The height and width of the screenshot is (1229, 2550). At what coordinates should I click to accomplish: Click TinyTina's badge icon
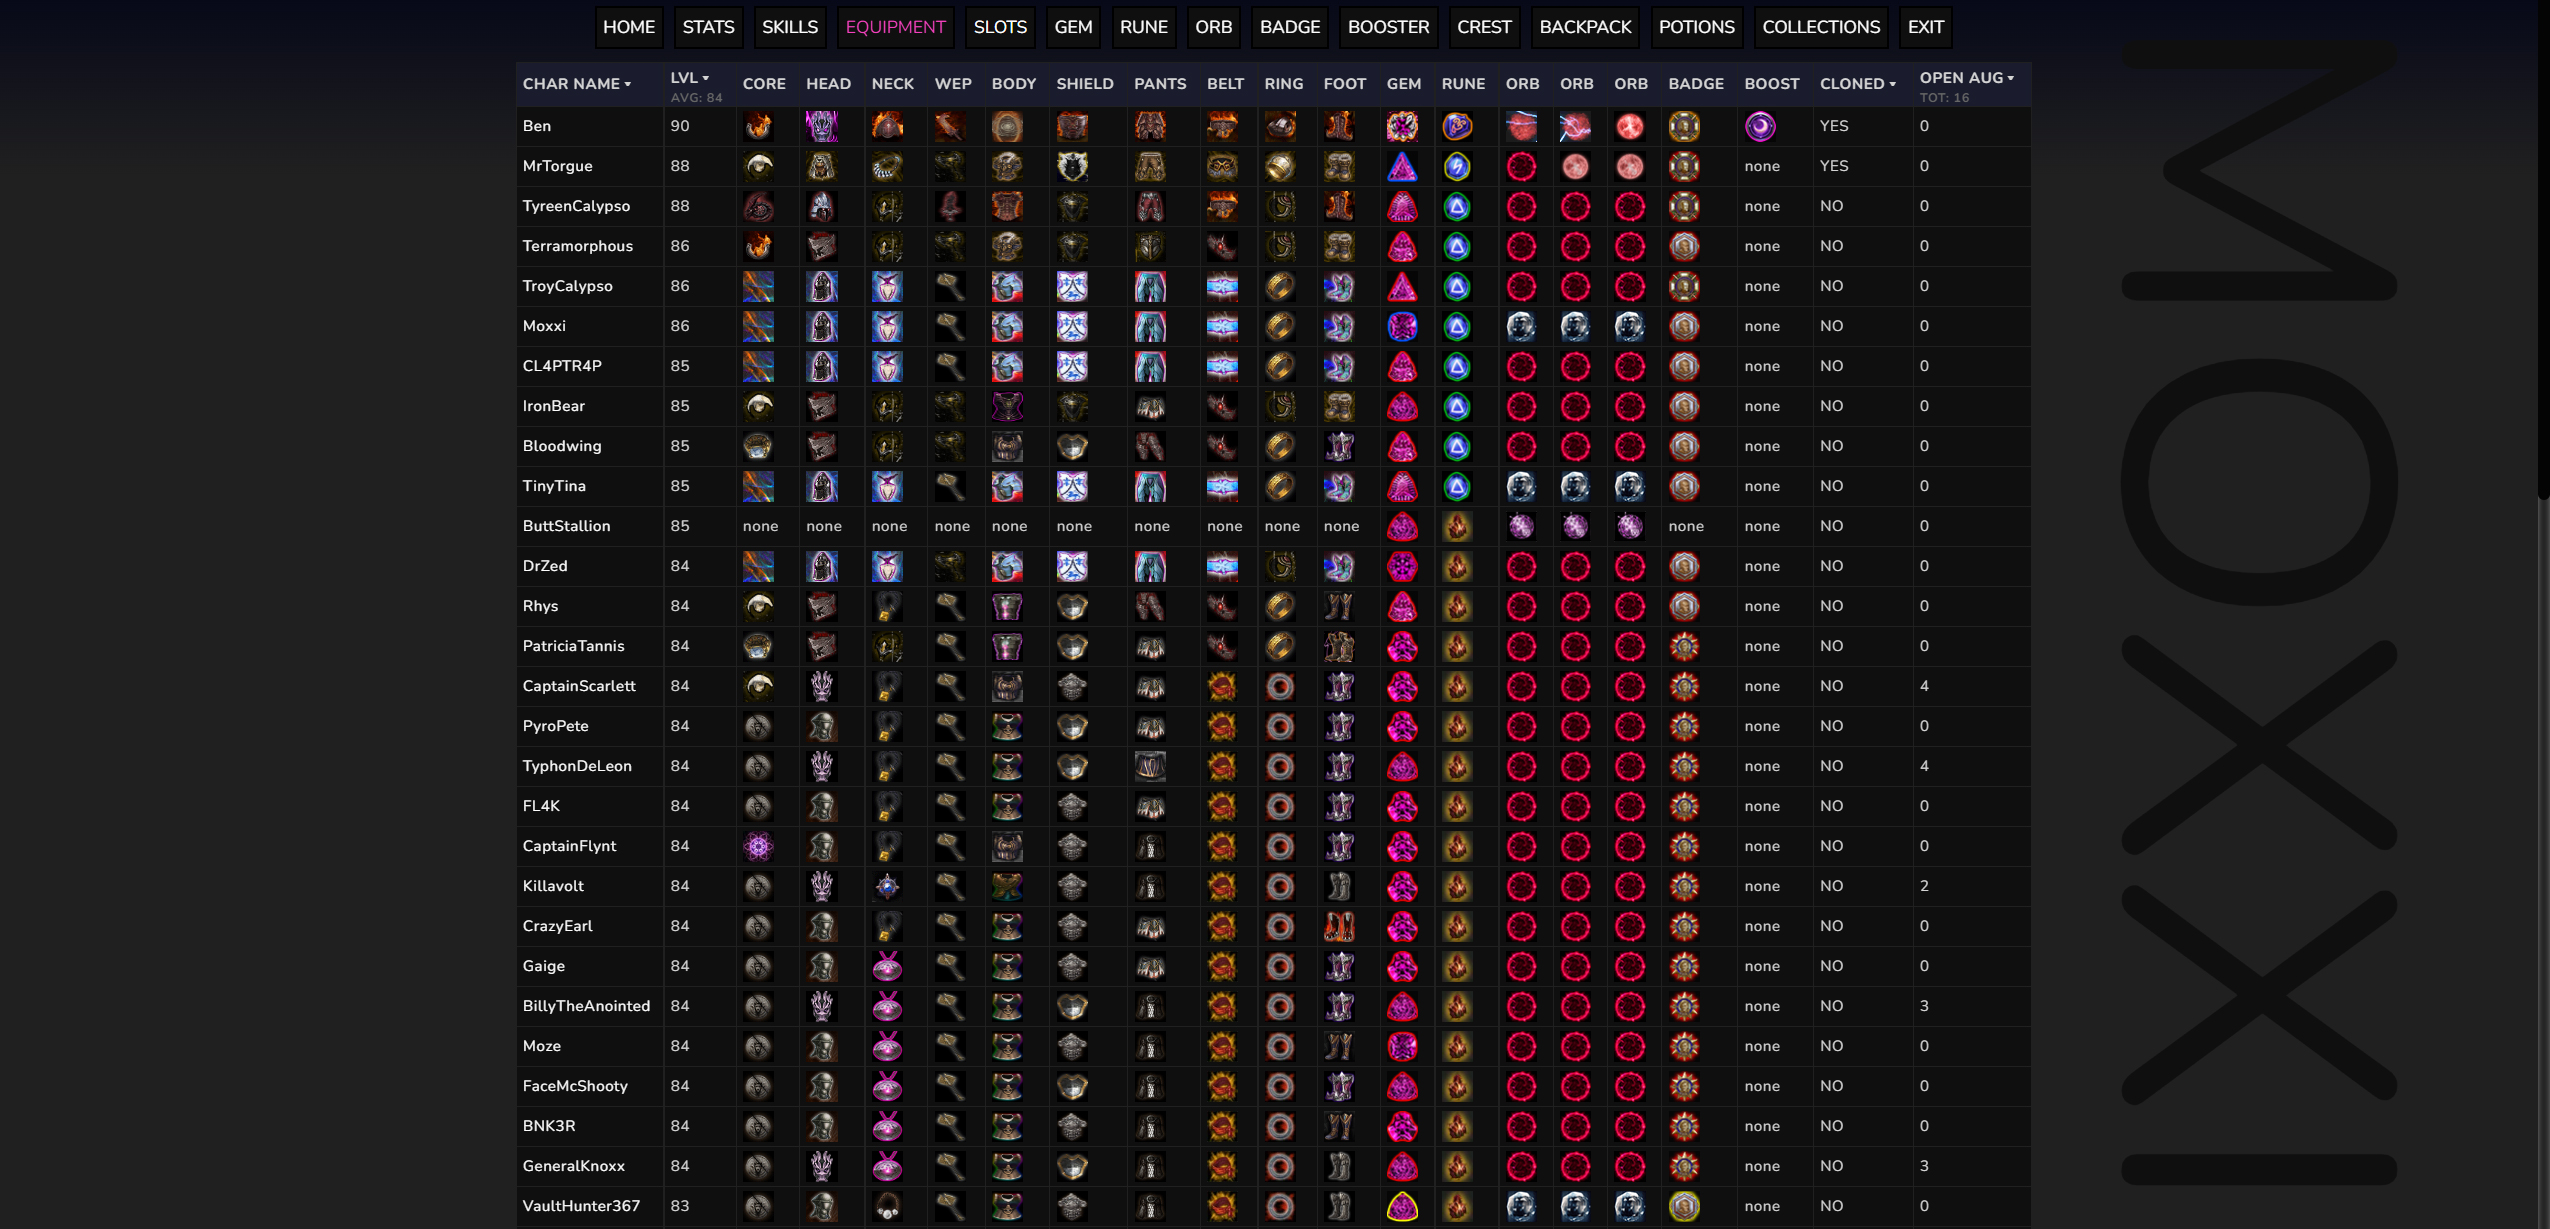(x=1684, y=486)
